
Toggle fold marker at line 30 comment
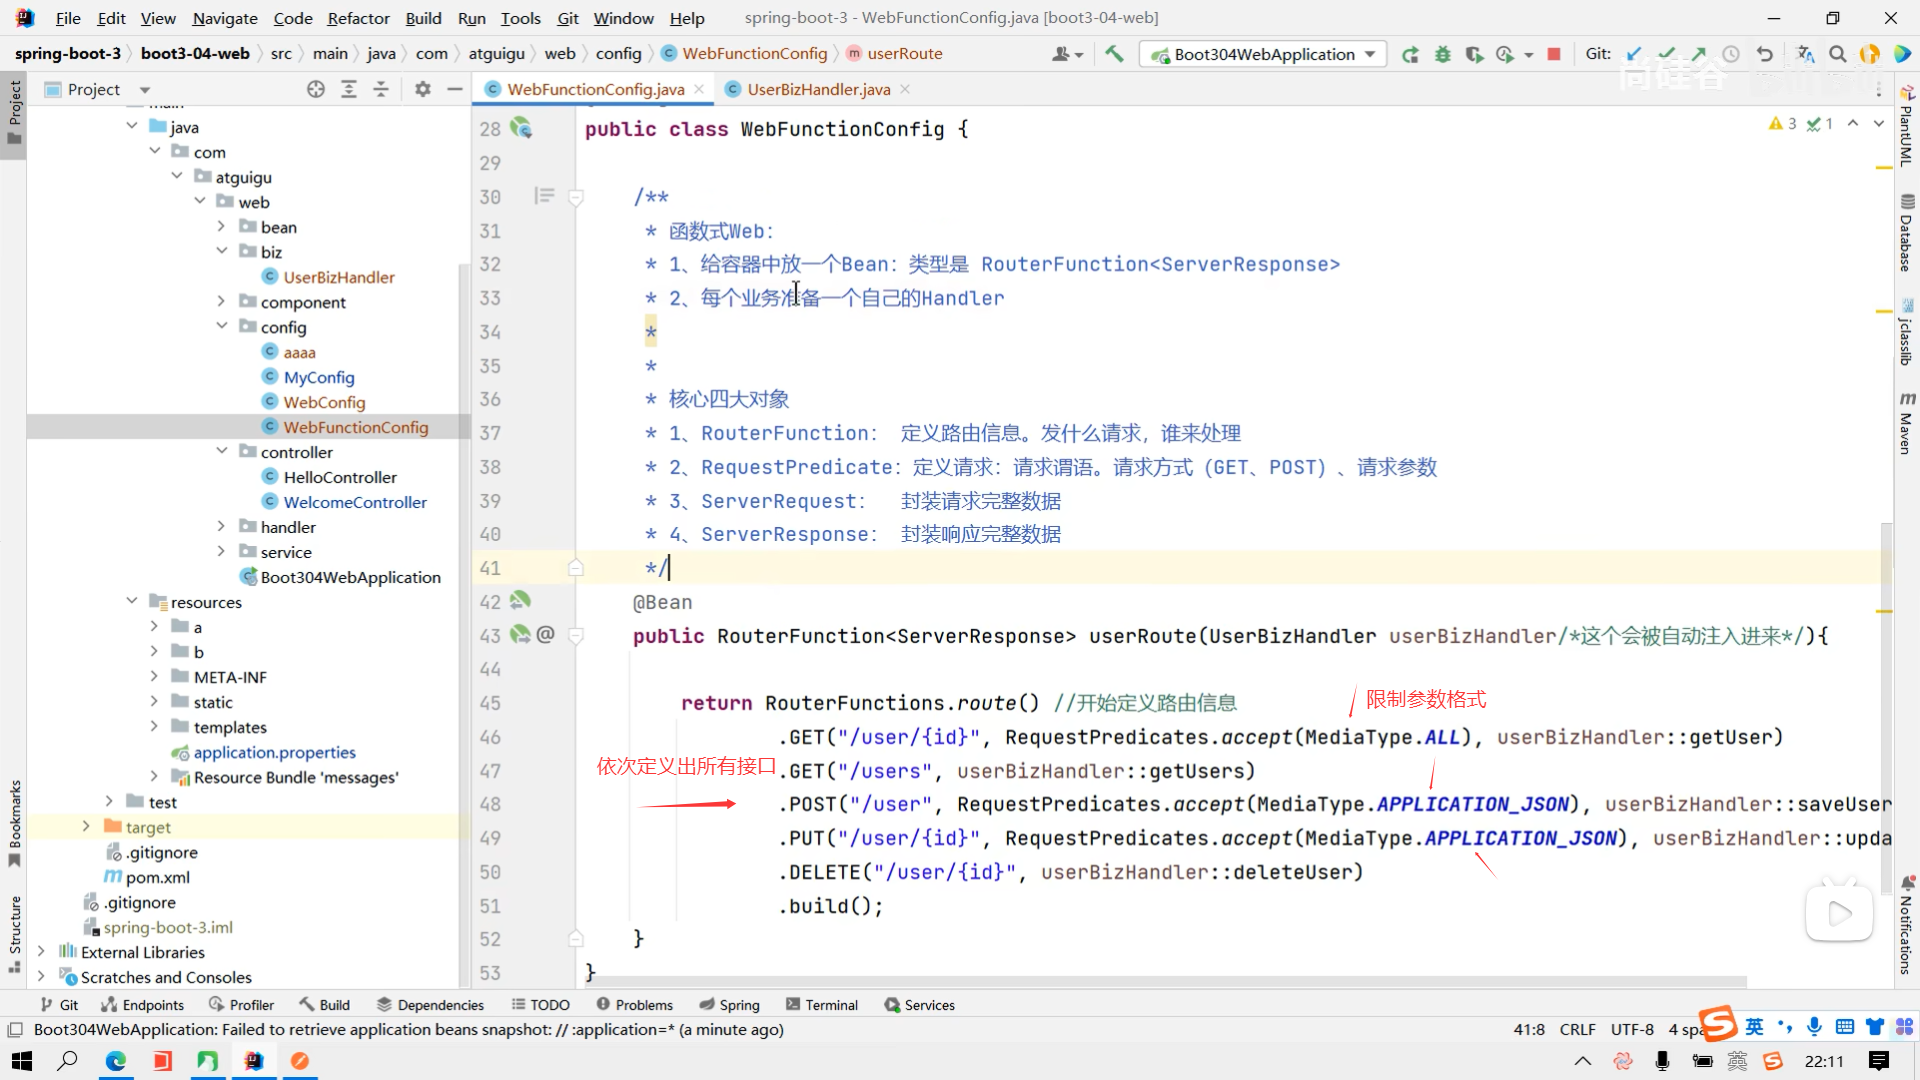[576, 197]
